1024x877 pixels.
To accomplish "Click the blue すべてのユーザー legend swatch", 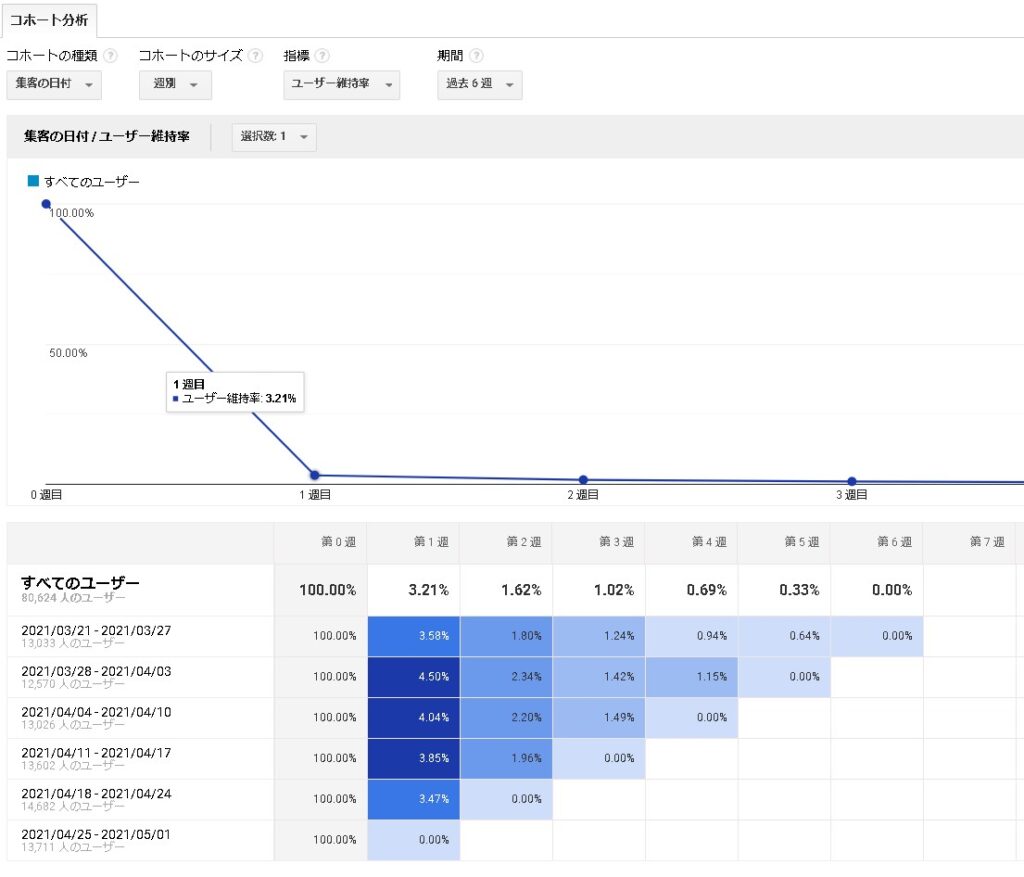I will coord(33,181).
